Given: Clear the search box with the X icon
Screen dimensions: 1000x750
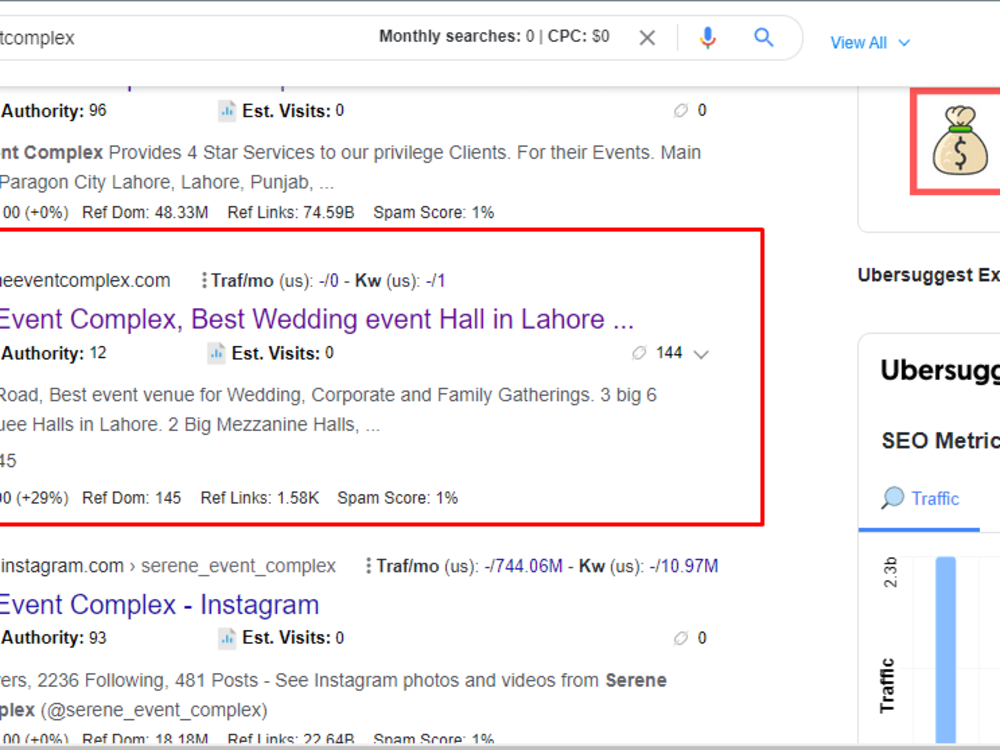Looking at the screenshot, I should coord(647,38).
